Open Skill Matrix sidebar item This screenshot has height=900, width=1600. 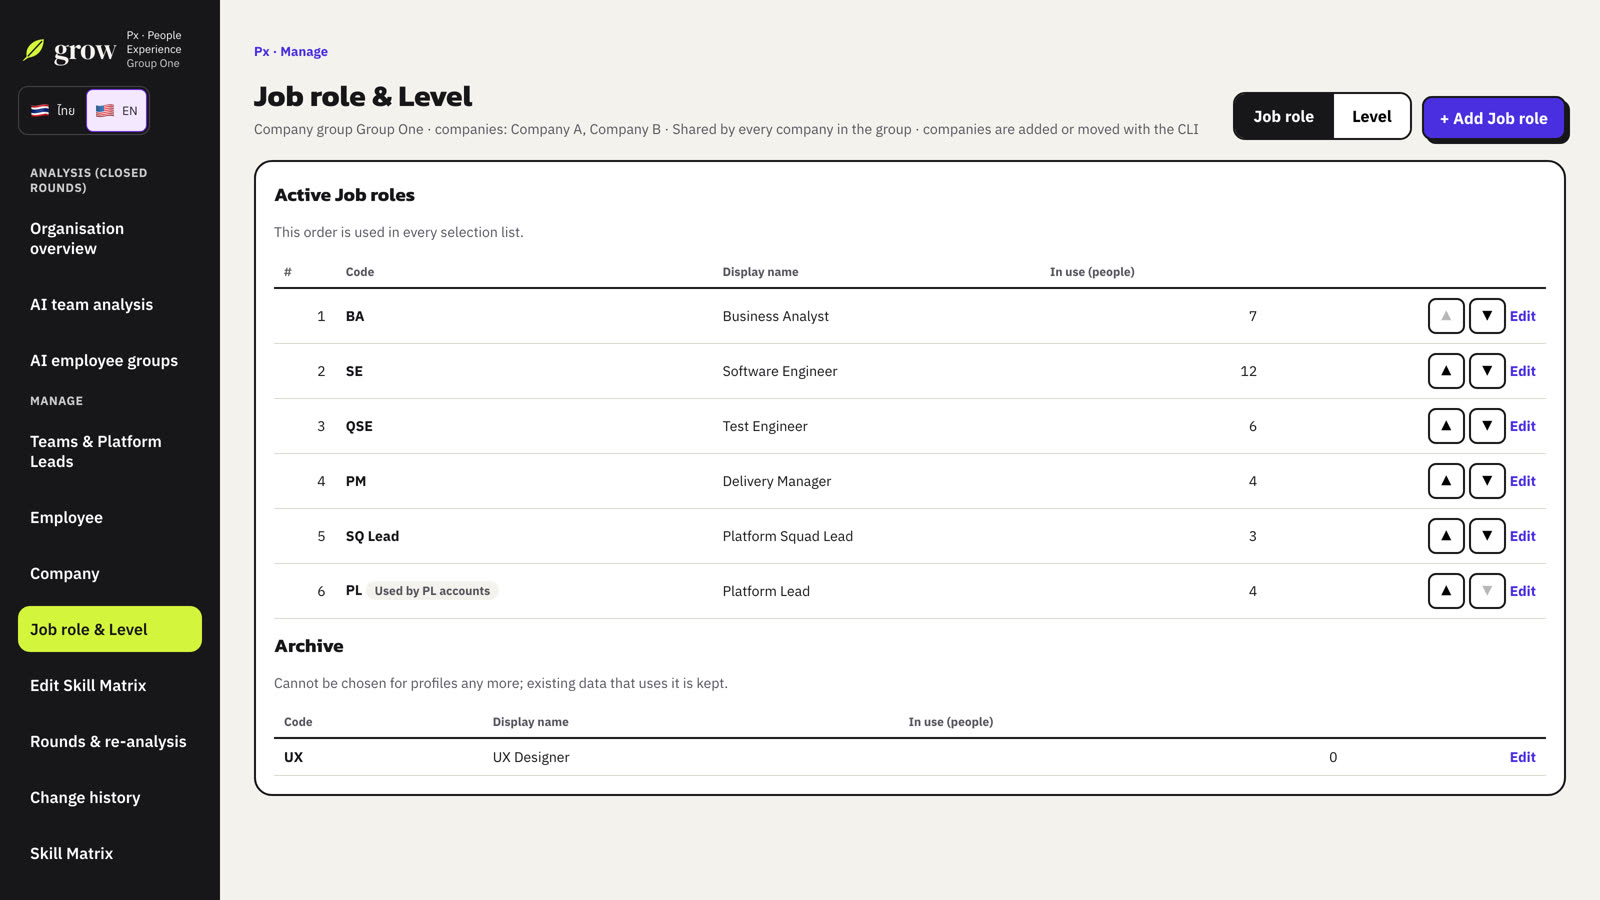110,854
